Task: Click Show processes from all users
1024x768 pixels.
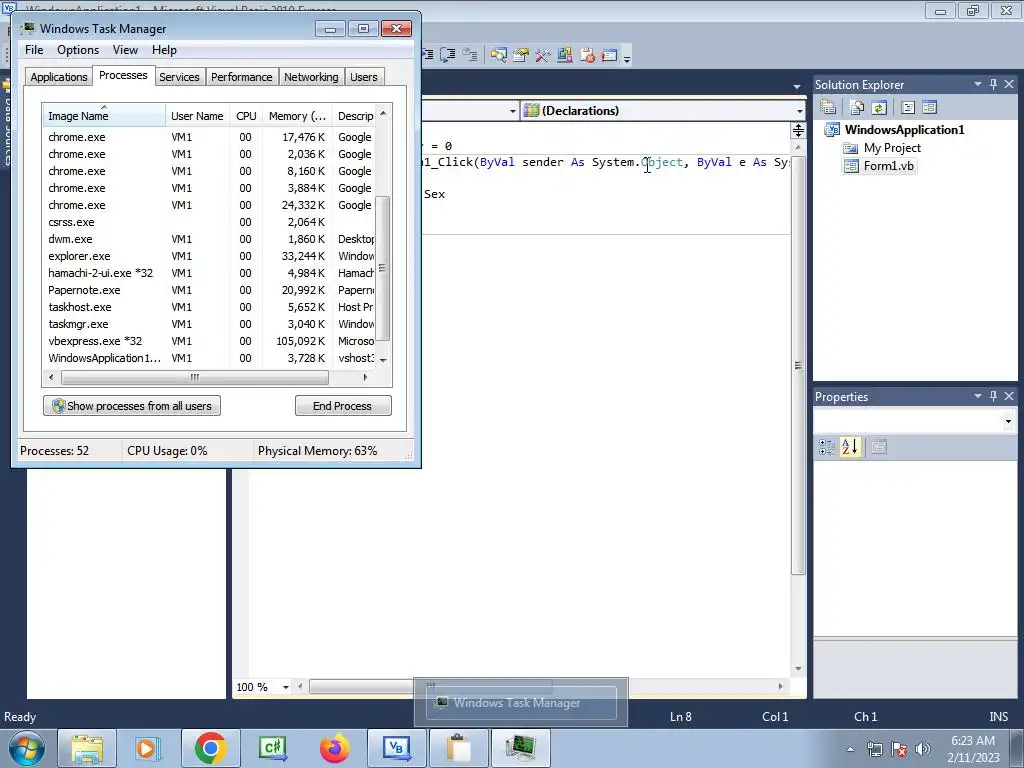Action: [x=132, y=406]
